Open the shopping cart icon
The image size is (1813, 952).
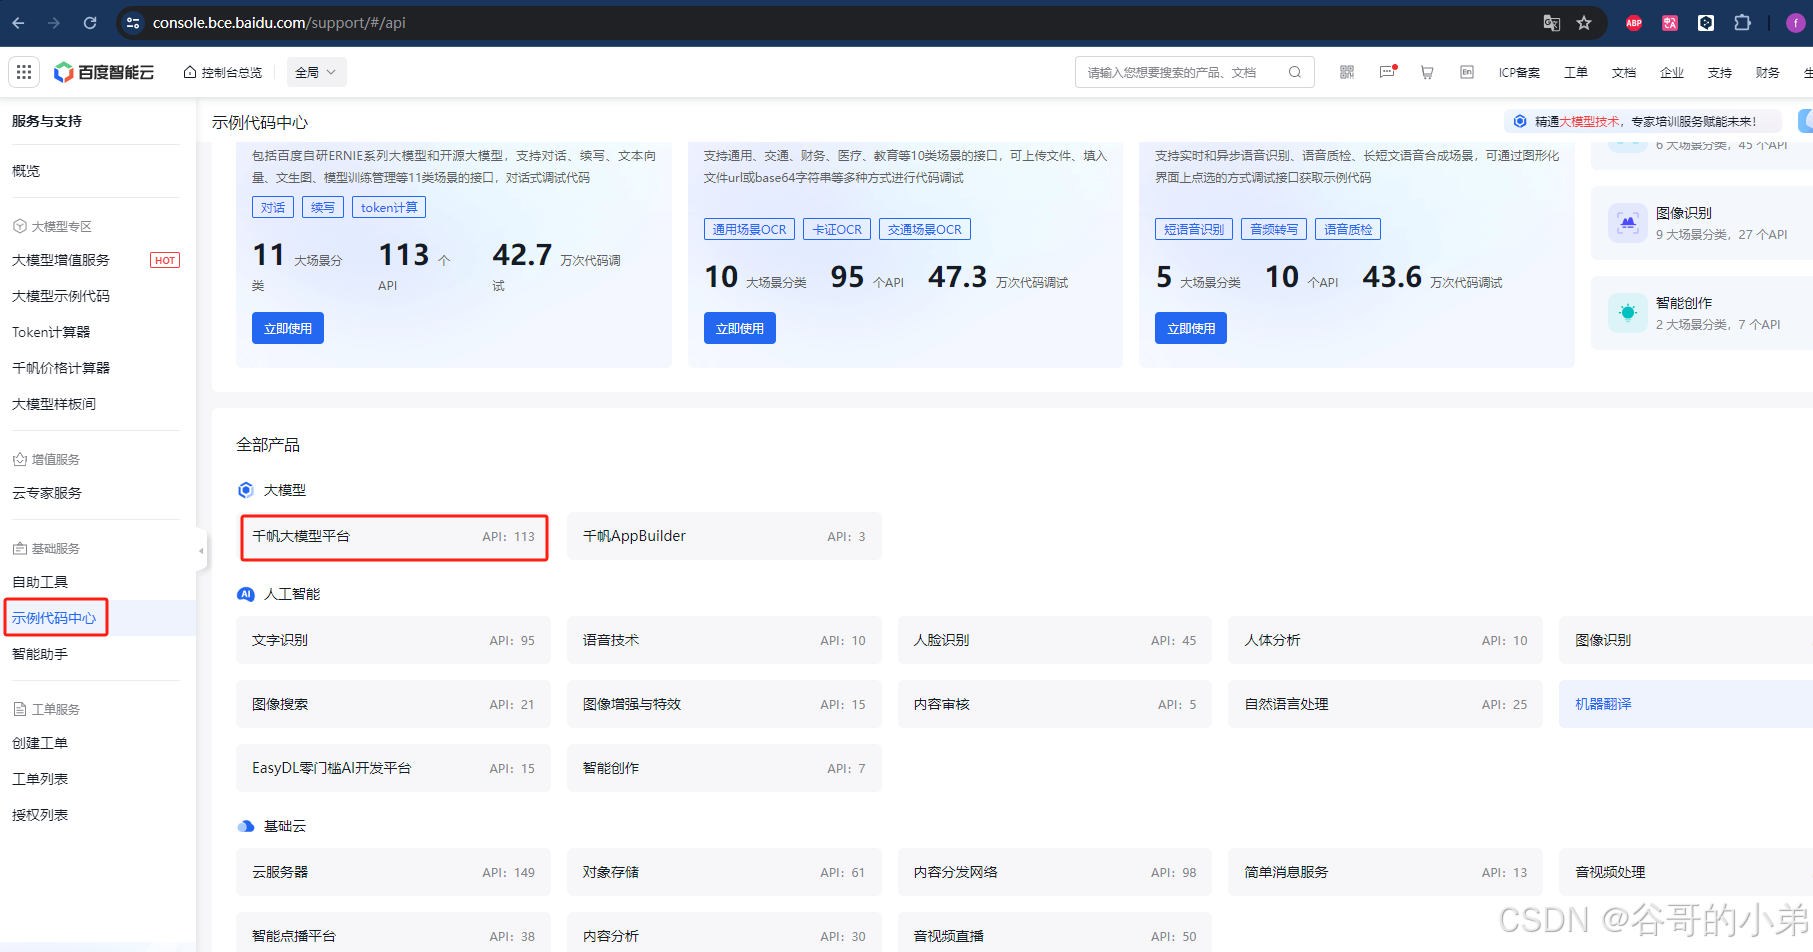[x=1427, y=72]
